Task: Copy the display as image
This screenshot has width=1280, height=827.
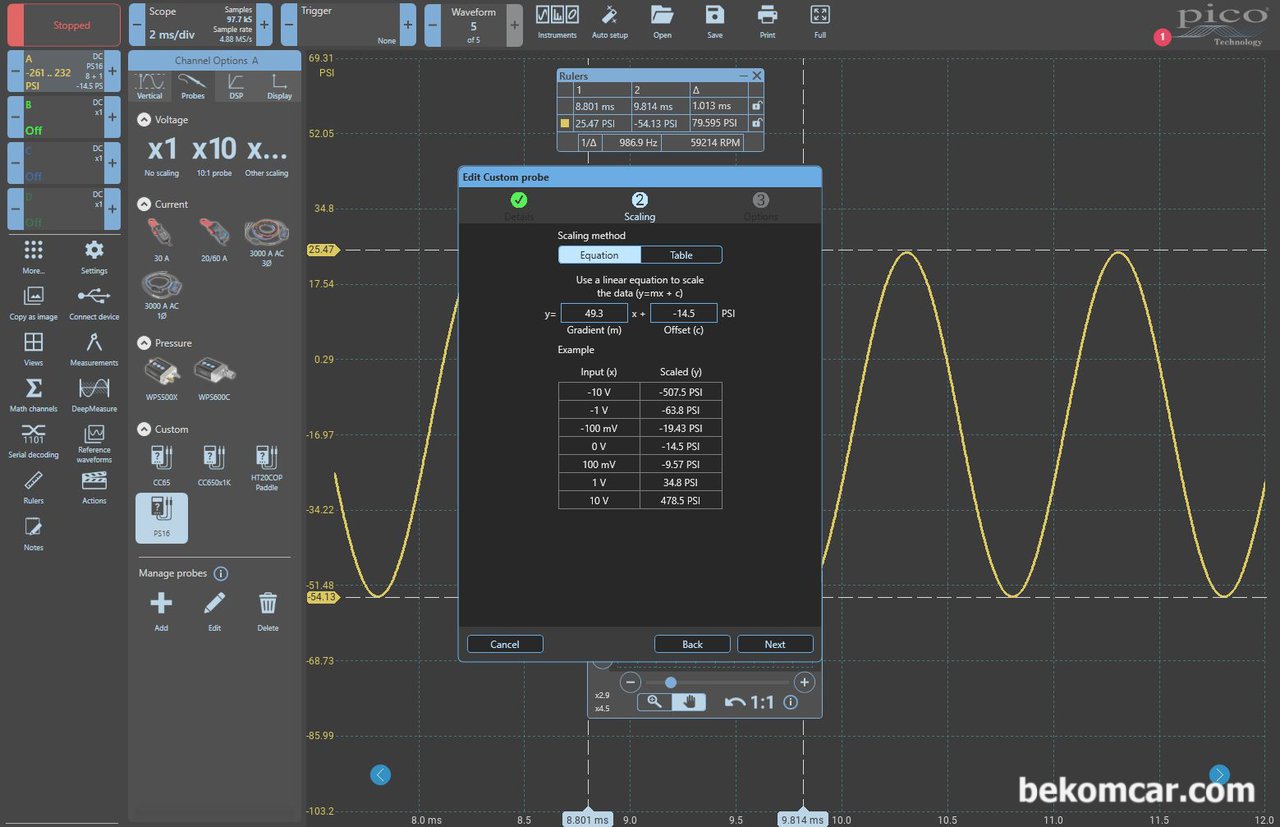Action: [34, 302]
